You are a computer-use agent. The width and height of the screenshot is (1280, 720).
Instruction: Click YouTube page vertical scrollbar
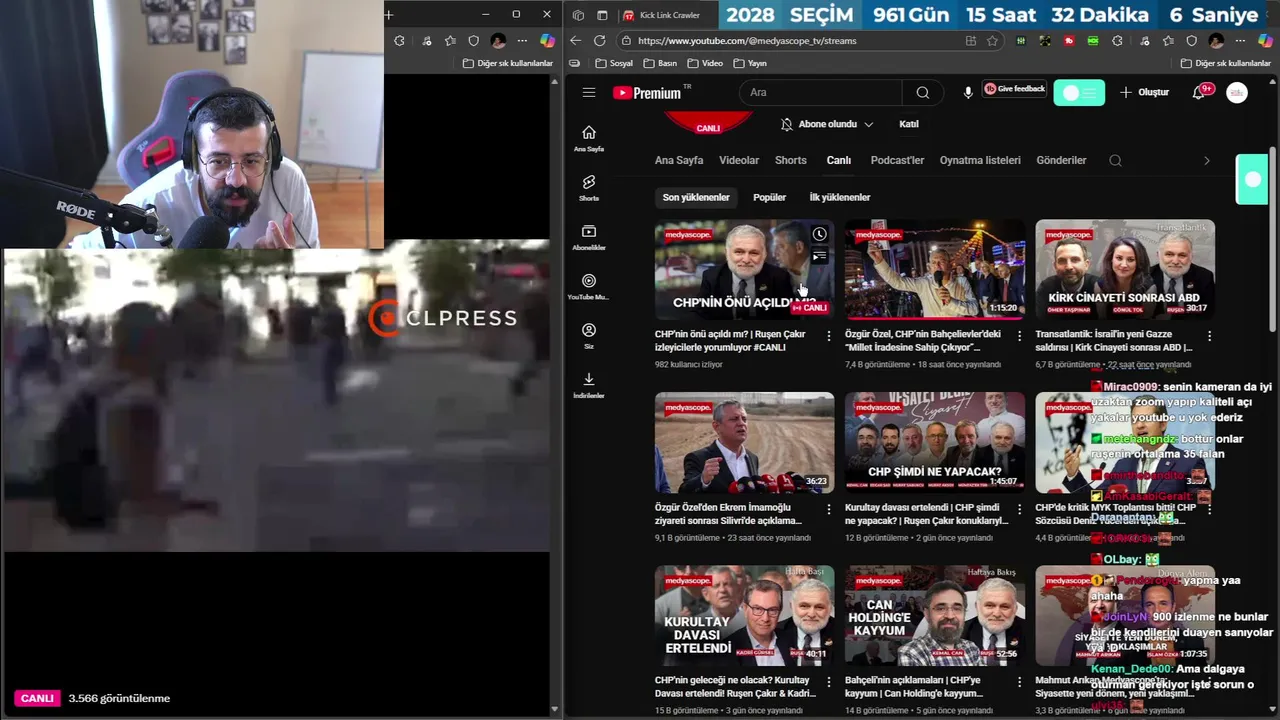(1272, 240)
